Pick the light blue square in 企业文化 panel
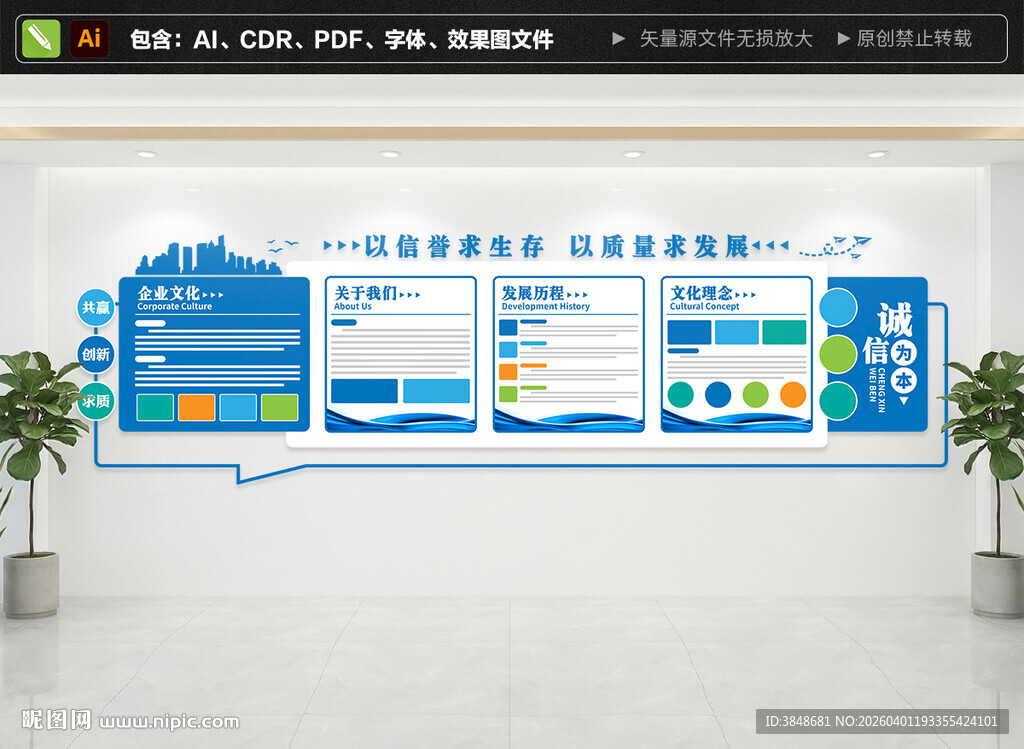Screen dimensions: 1024x749 point(238,407)
